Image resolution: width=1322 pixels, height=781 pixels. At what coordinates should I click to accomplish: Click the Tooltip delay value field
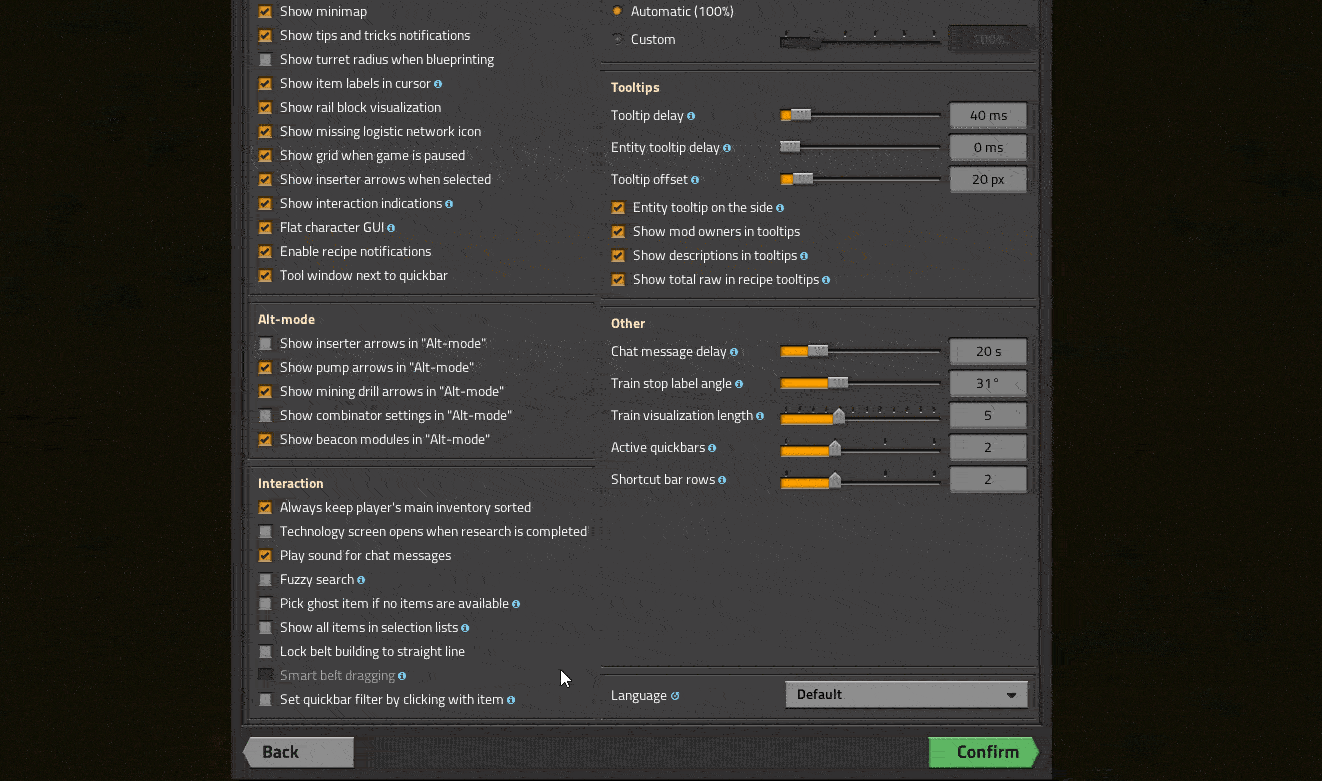point(988,116)
